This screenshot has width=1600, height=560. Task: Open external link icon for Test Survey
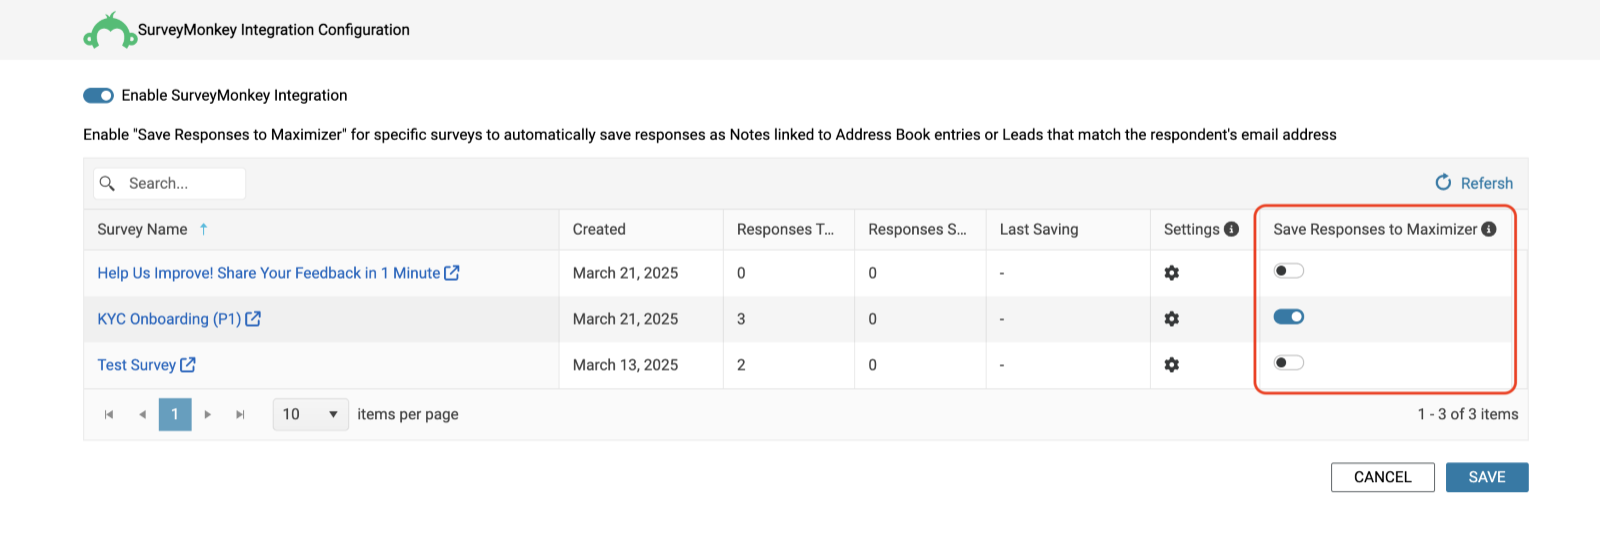188,365
